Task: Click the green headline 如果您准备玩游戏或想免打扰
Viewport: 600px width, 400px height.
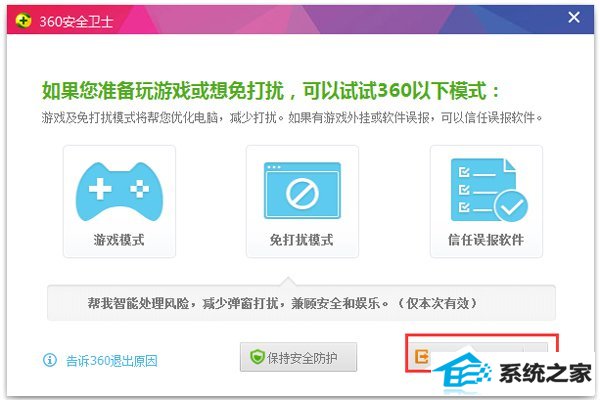Action: tap(271, 91)
